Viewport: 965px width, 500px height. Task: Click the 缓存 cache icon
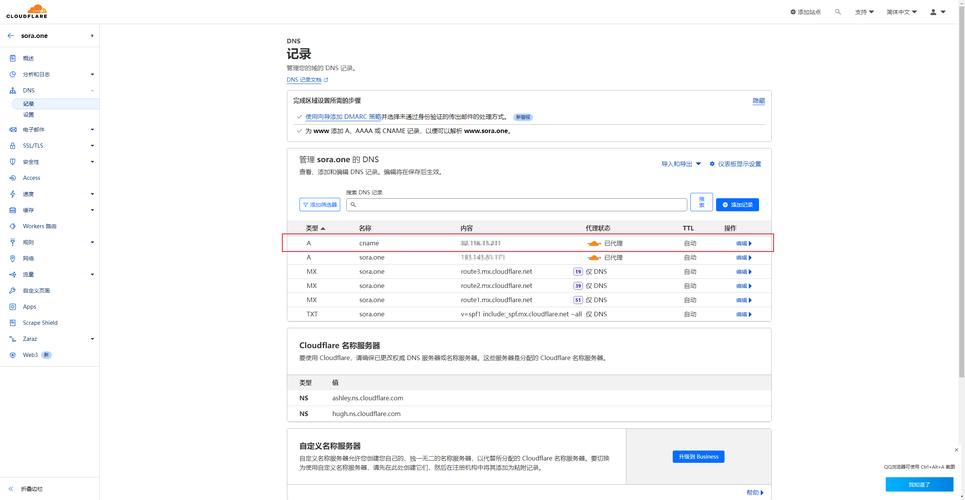click(13, 210)
